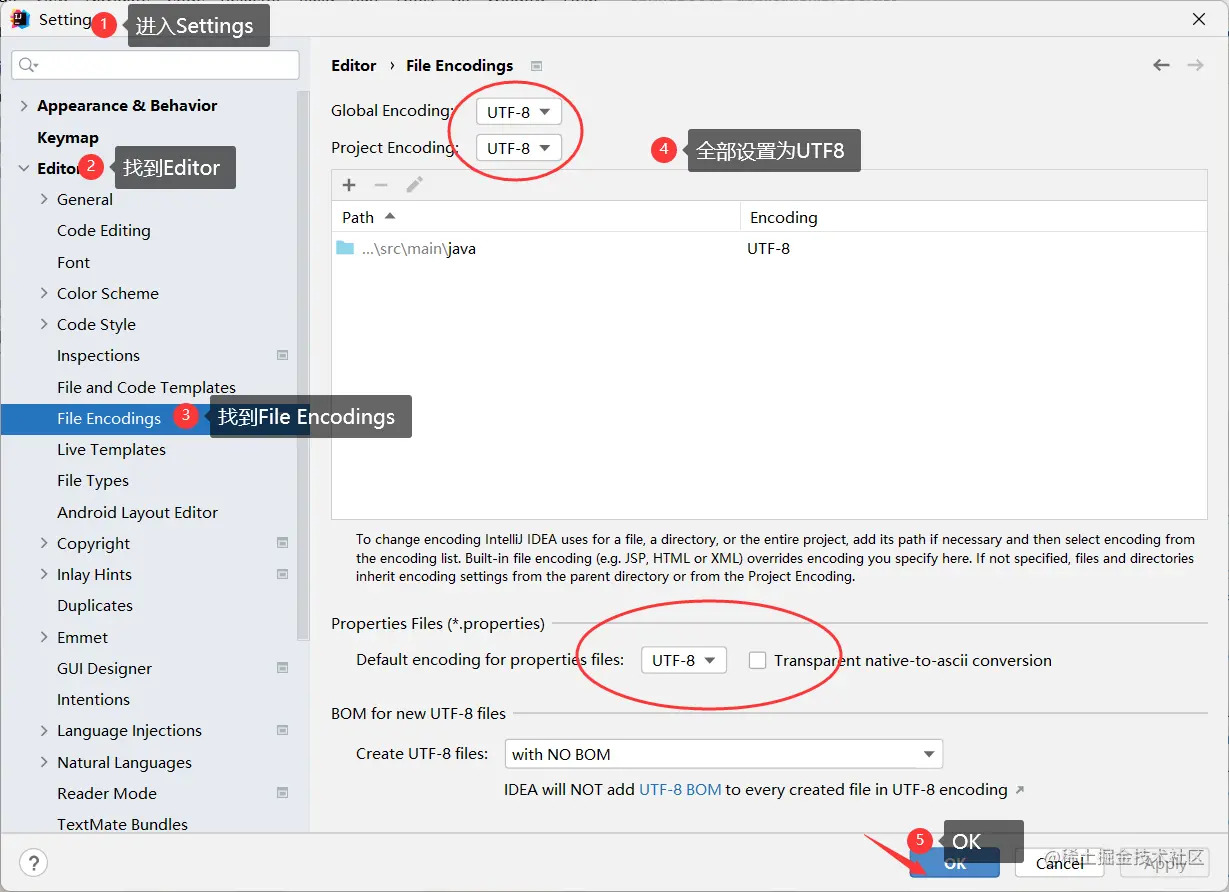Expand the General tree node
This screenshot has height=892, width=1229.
[44, 199]
